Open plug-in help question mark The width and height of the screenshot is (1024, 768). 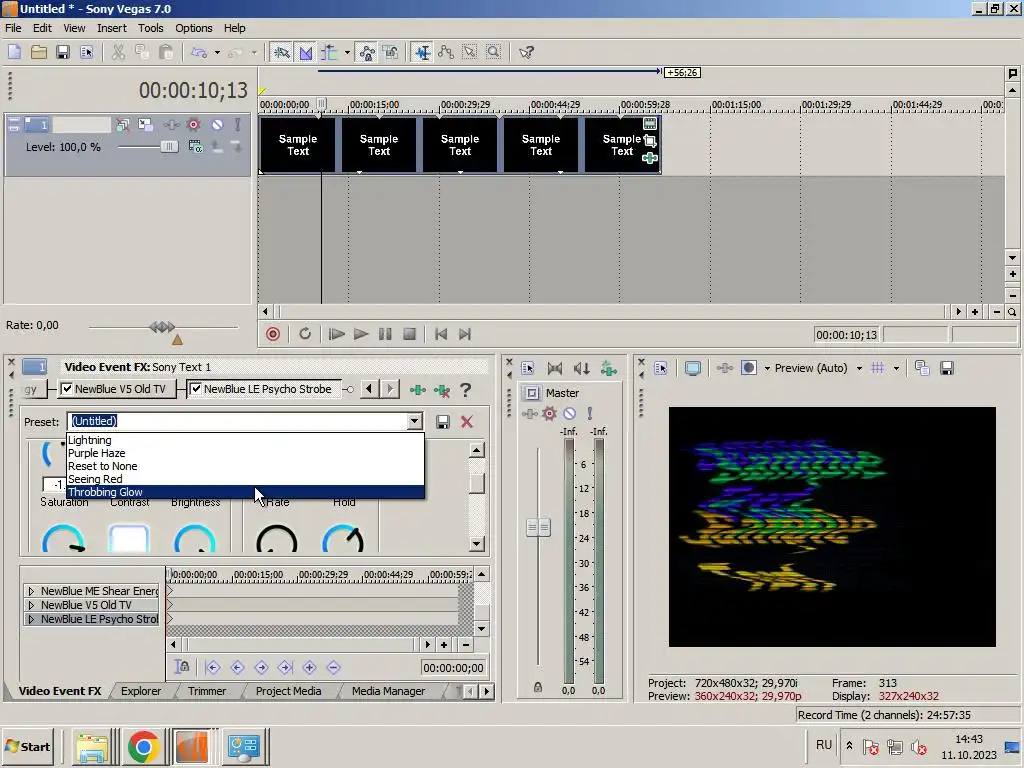(466, 390)
